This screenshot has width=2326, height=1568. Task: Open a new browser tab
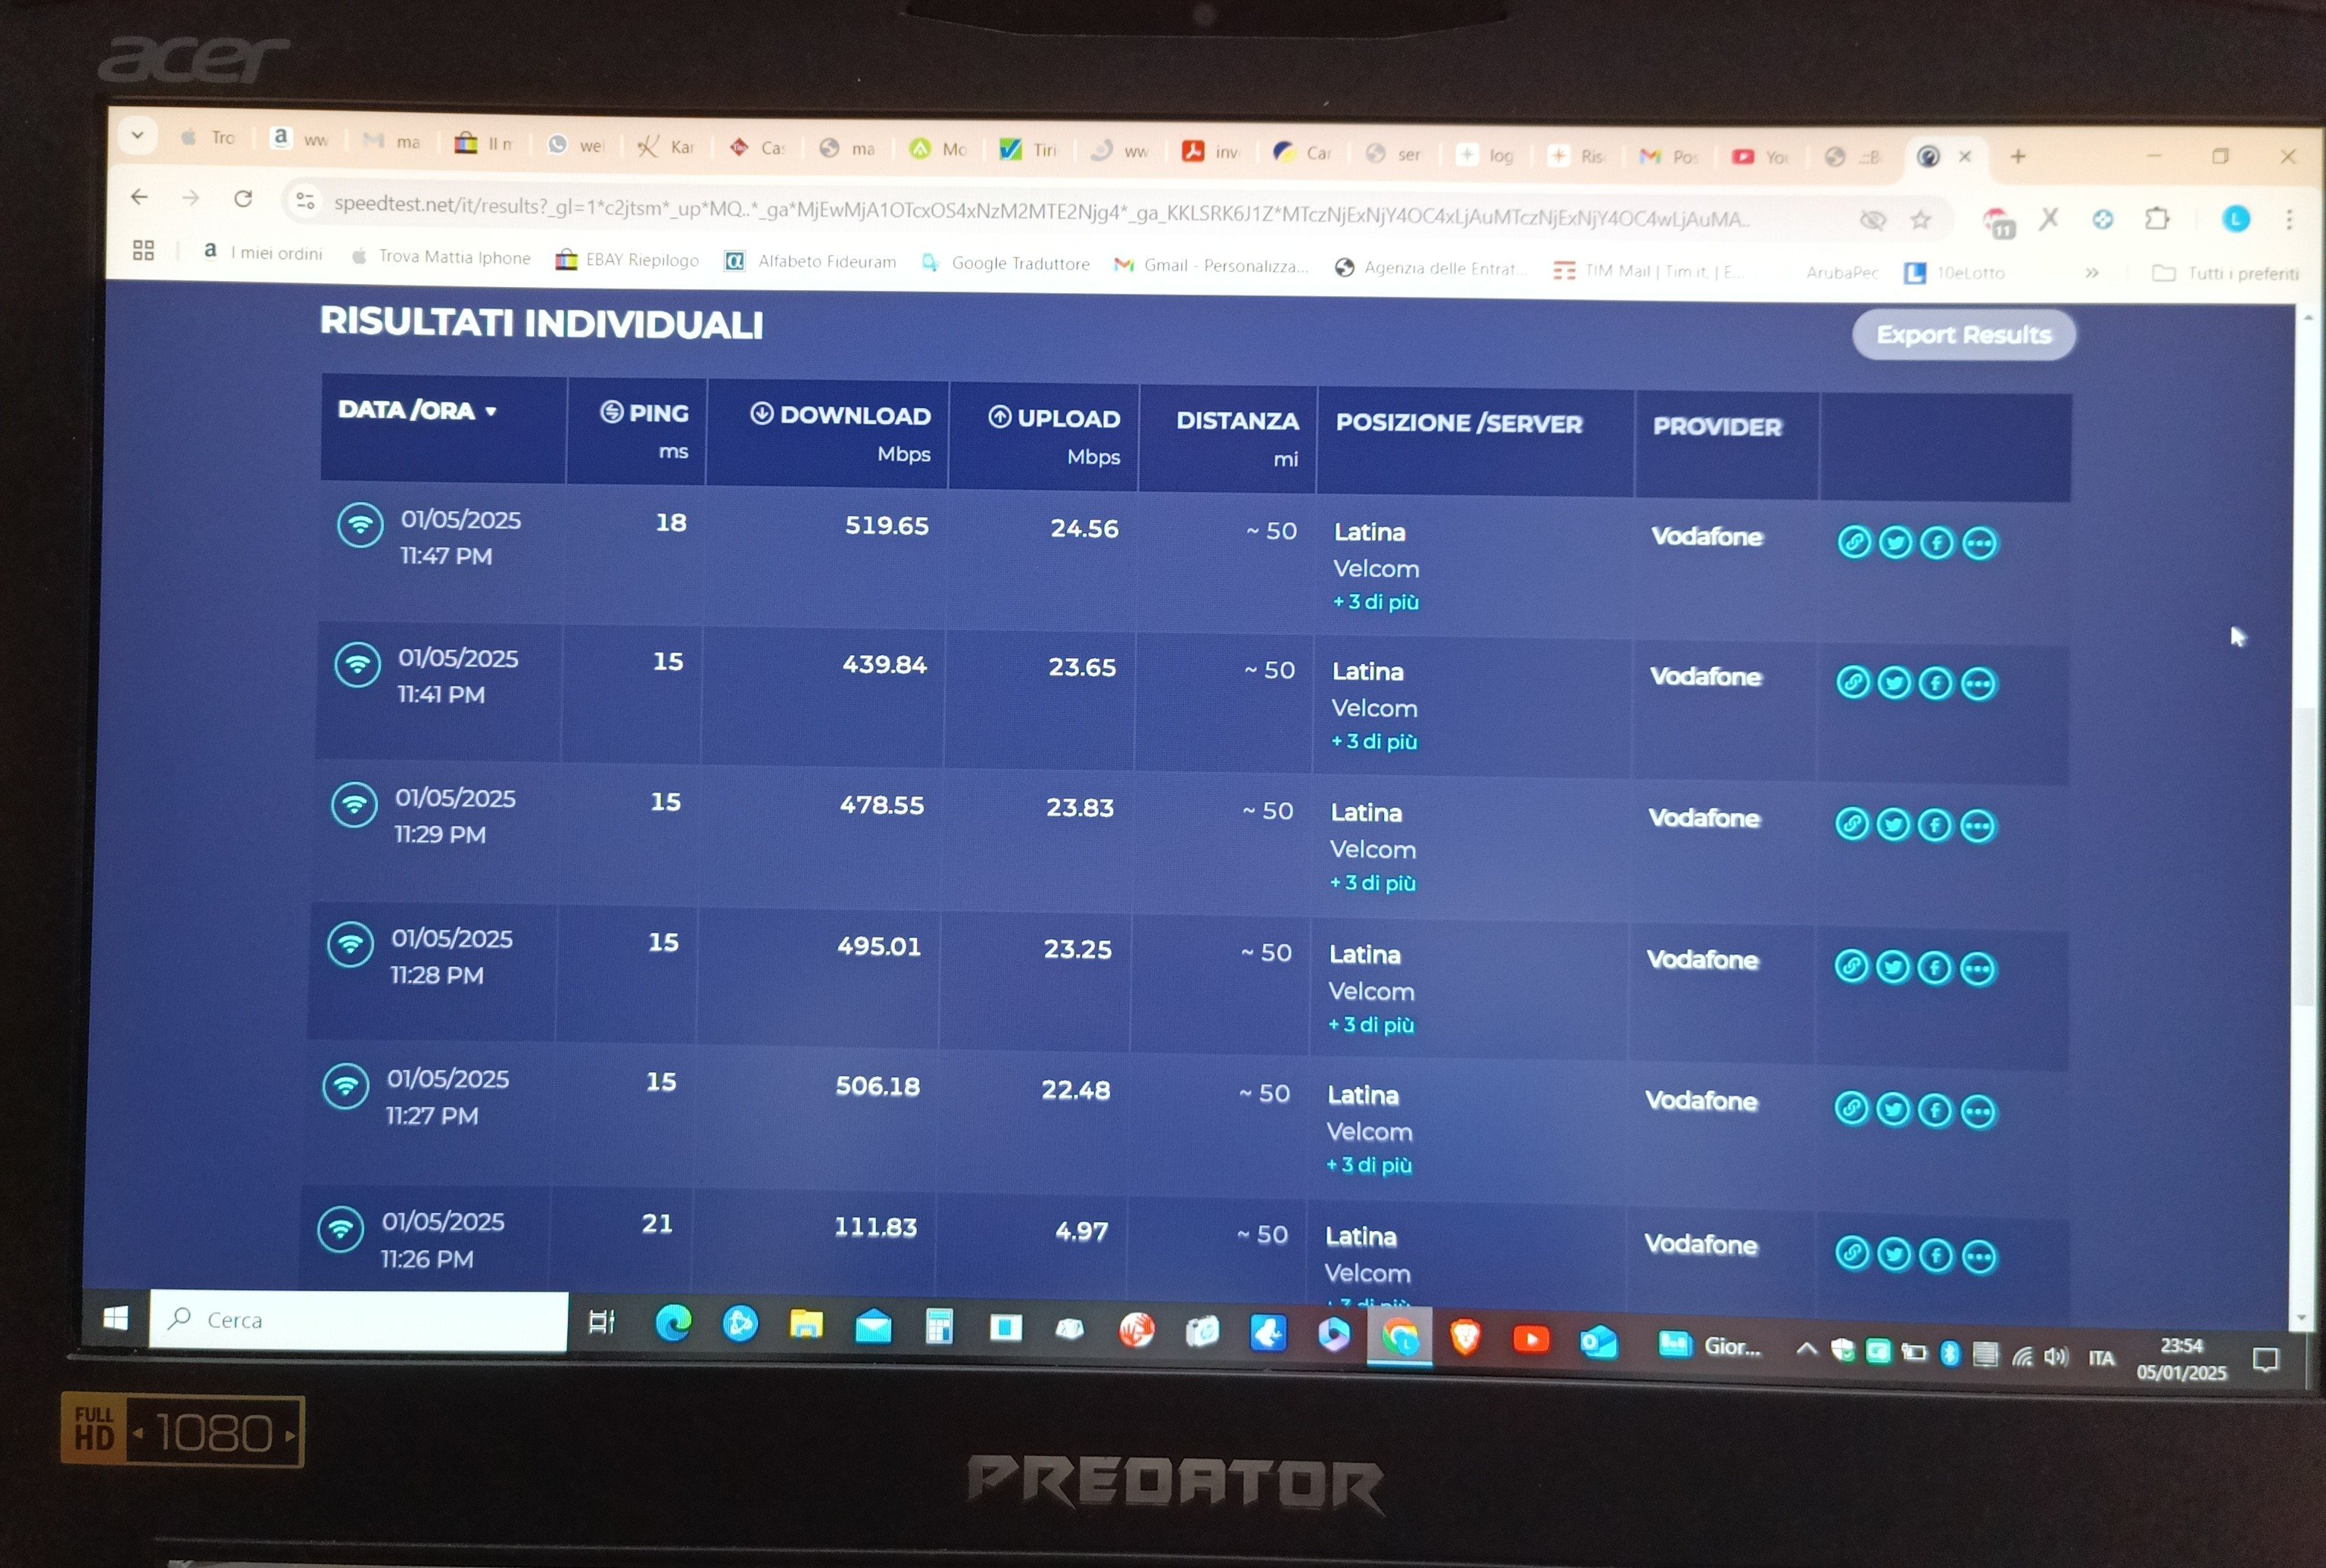(x=2017, y=156)
